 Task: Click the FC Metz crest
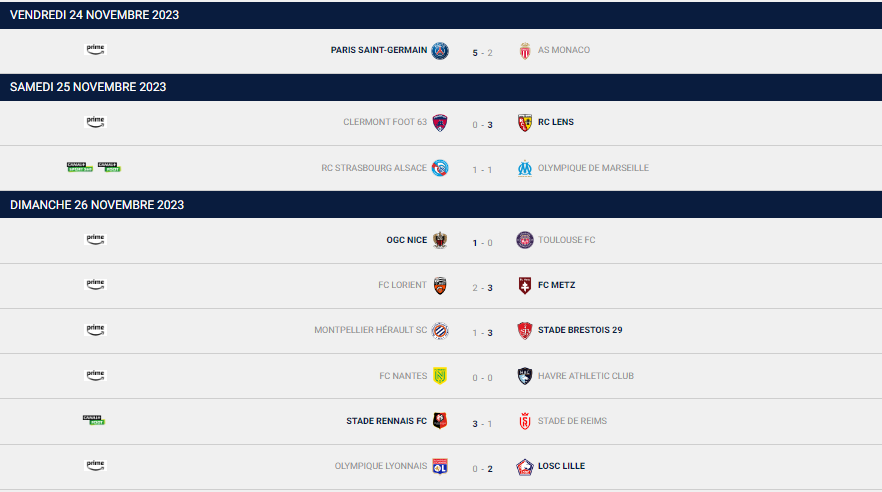(x=525, y=285)
